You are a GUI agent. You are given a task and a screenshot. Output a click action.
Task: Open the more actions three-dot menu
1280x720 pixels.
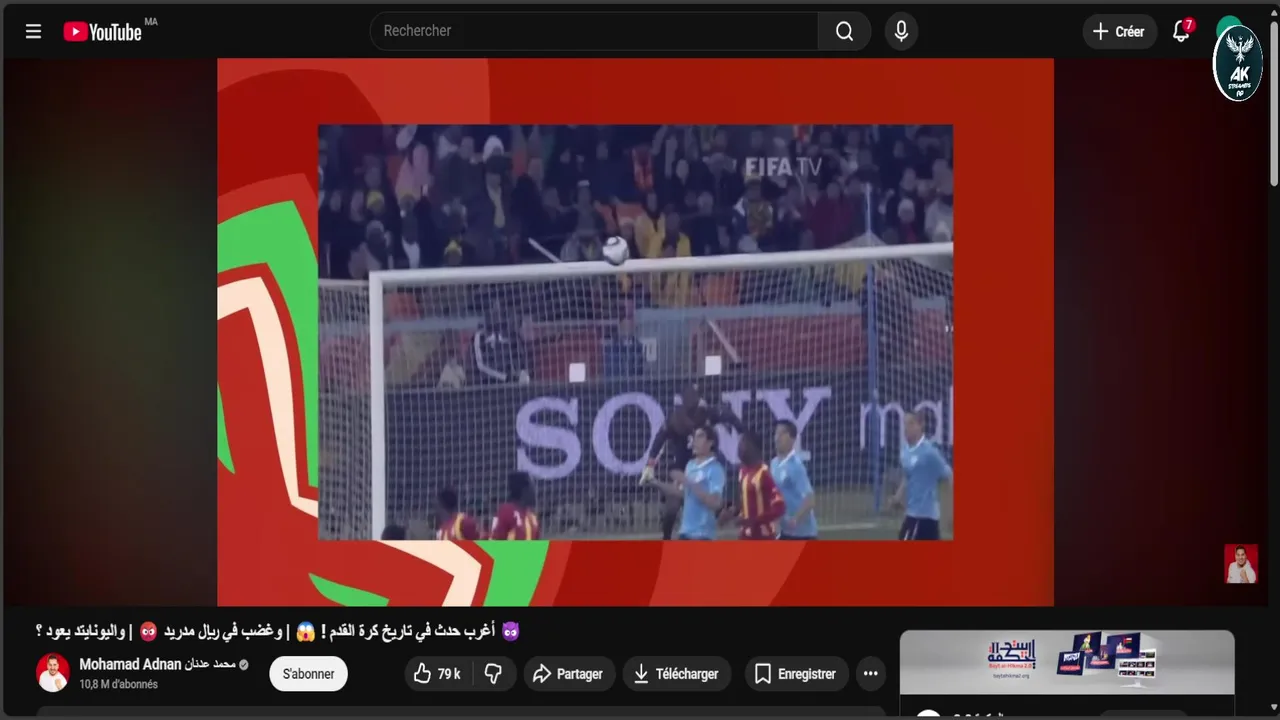tap(871, 674)
